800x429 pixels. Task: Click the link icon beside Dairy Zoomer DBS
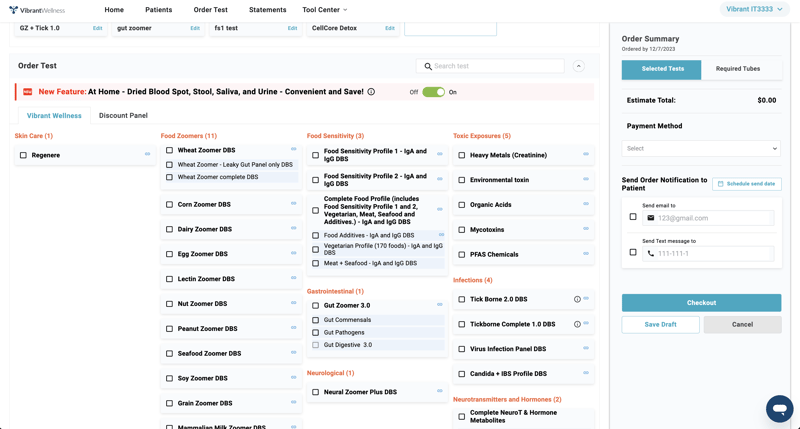coord(294,229)
